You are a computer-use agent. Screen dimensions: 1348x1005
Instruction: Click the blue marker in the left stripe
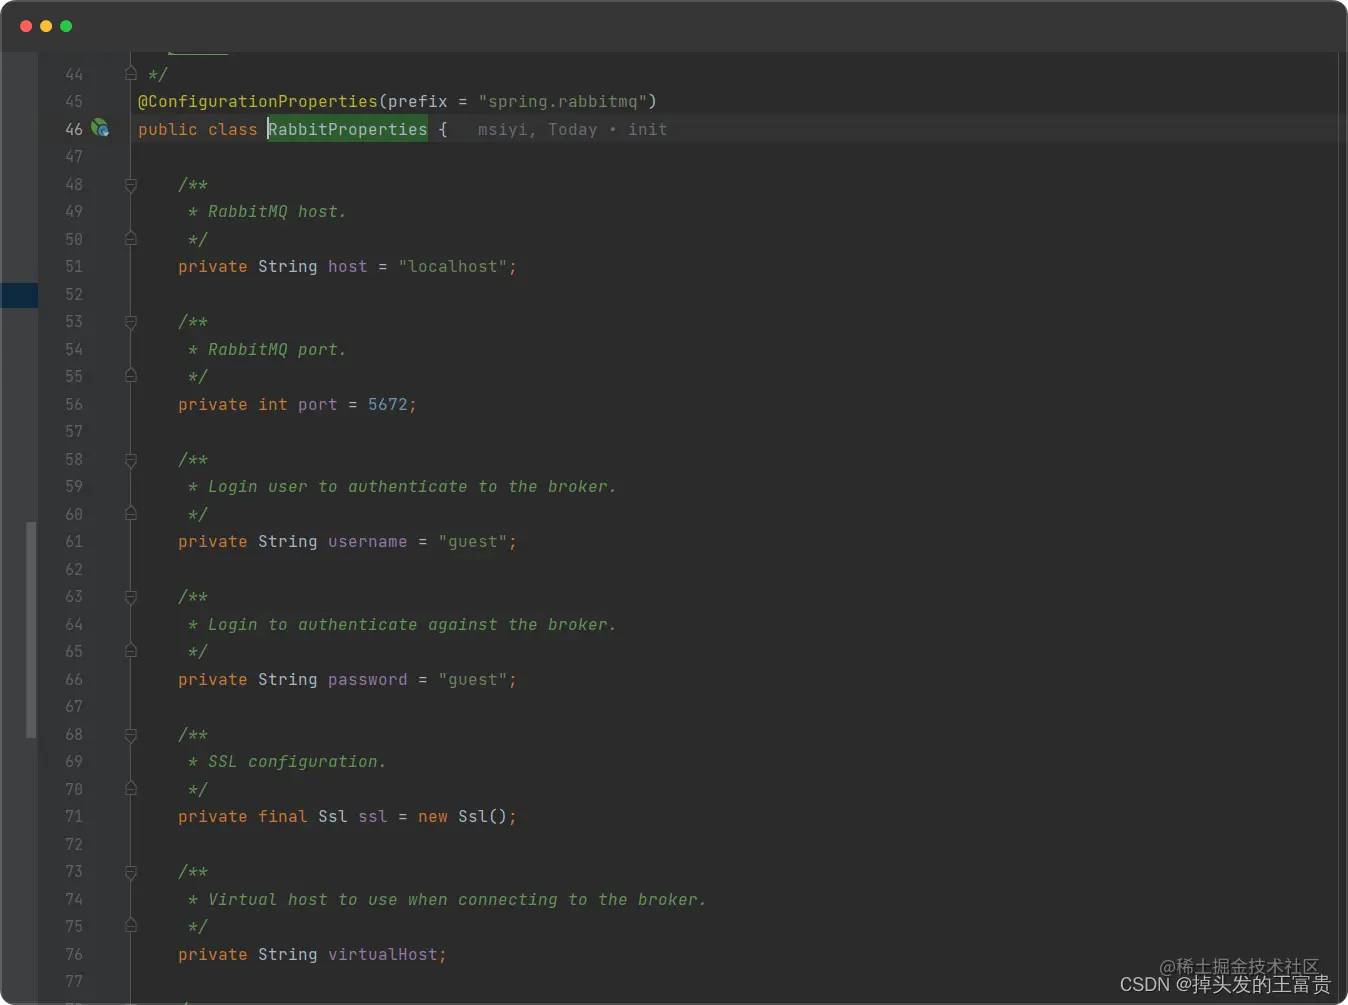point(19,295)
